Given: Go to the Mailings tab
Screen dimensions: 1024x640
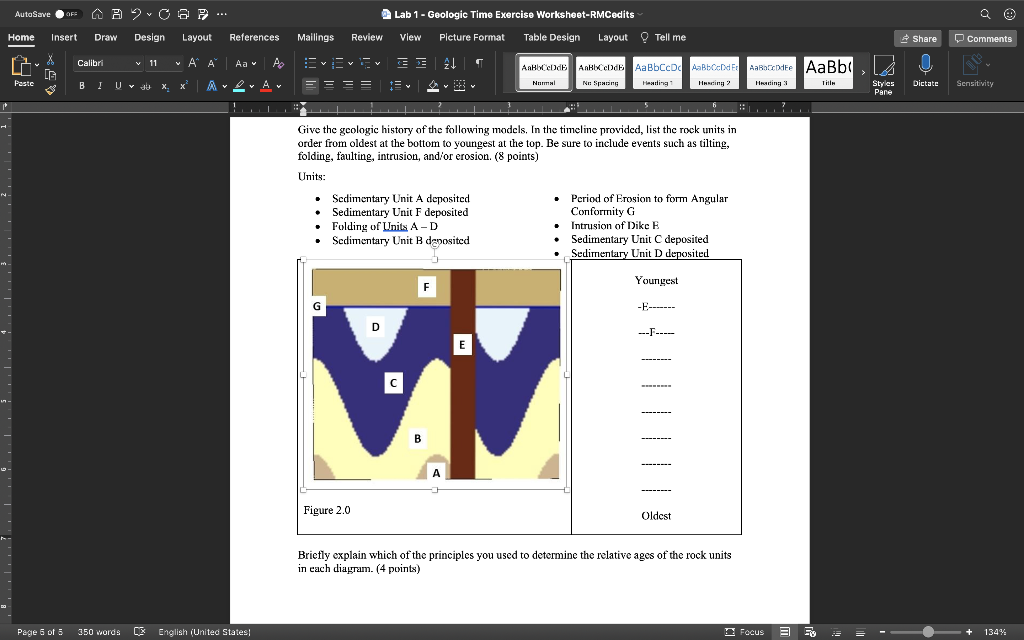Looking at the screenshot, I should click(x=315, y=37).
